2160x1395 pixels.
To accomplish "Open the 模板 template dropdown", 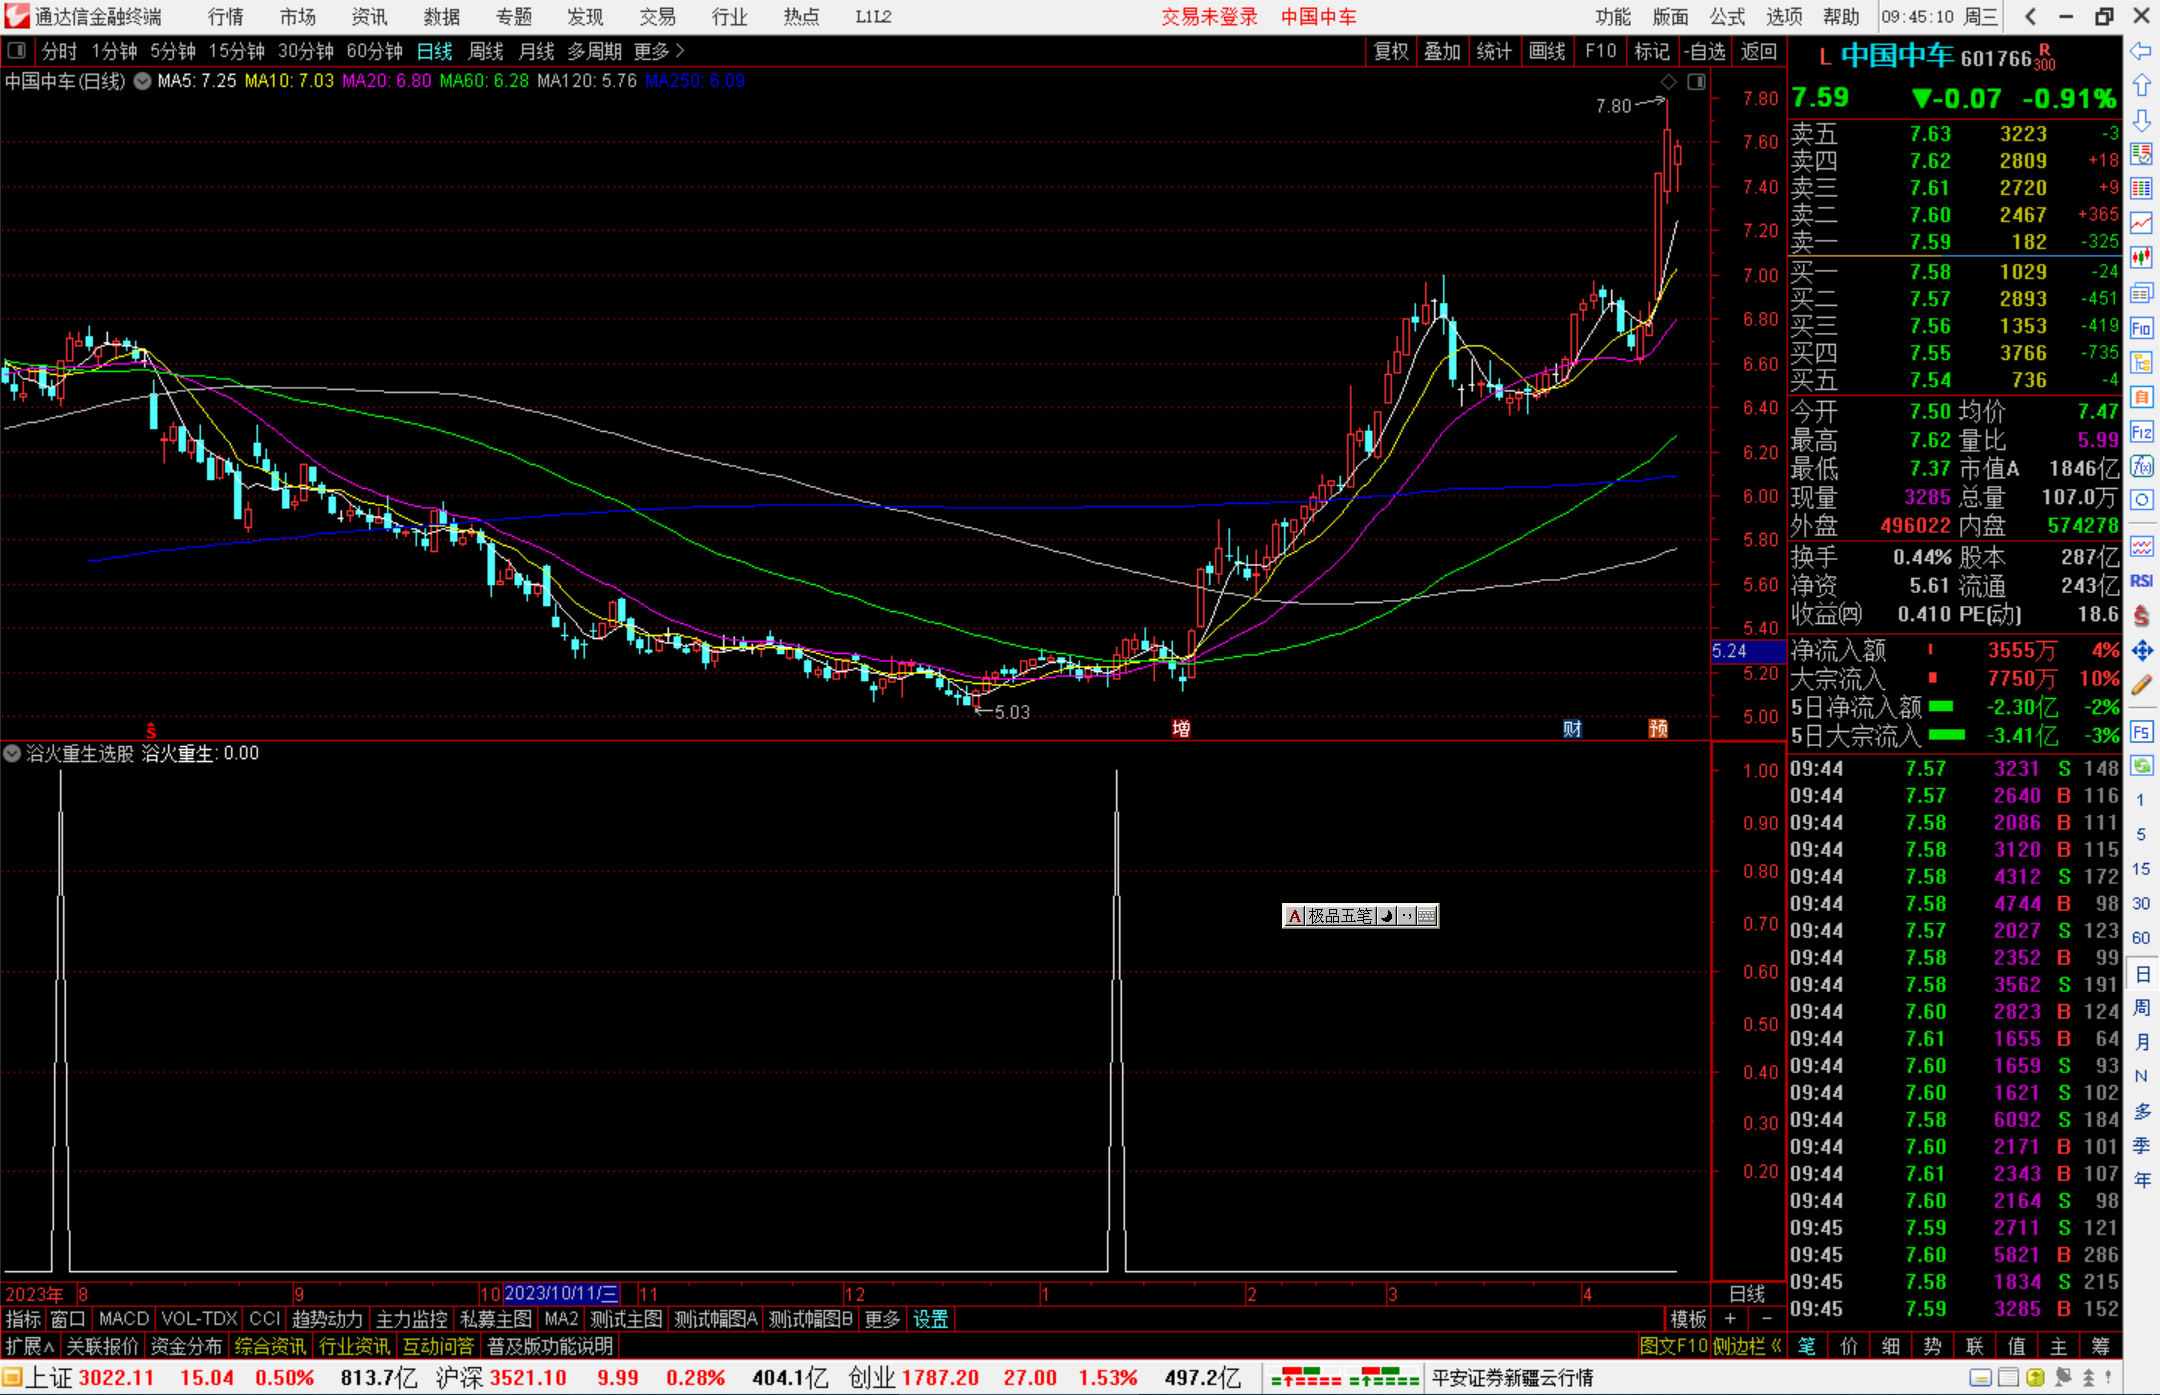I will pos(1689,1319).
